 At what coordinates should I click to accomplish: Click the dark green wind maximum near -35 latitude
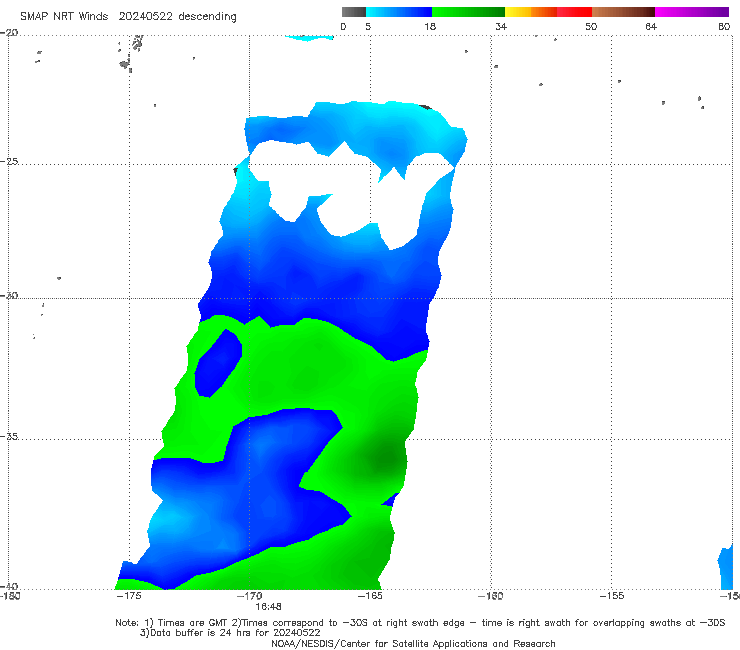point(385,458)
